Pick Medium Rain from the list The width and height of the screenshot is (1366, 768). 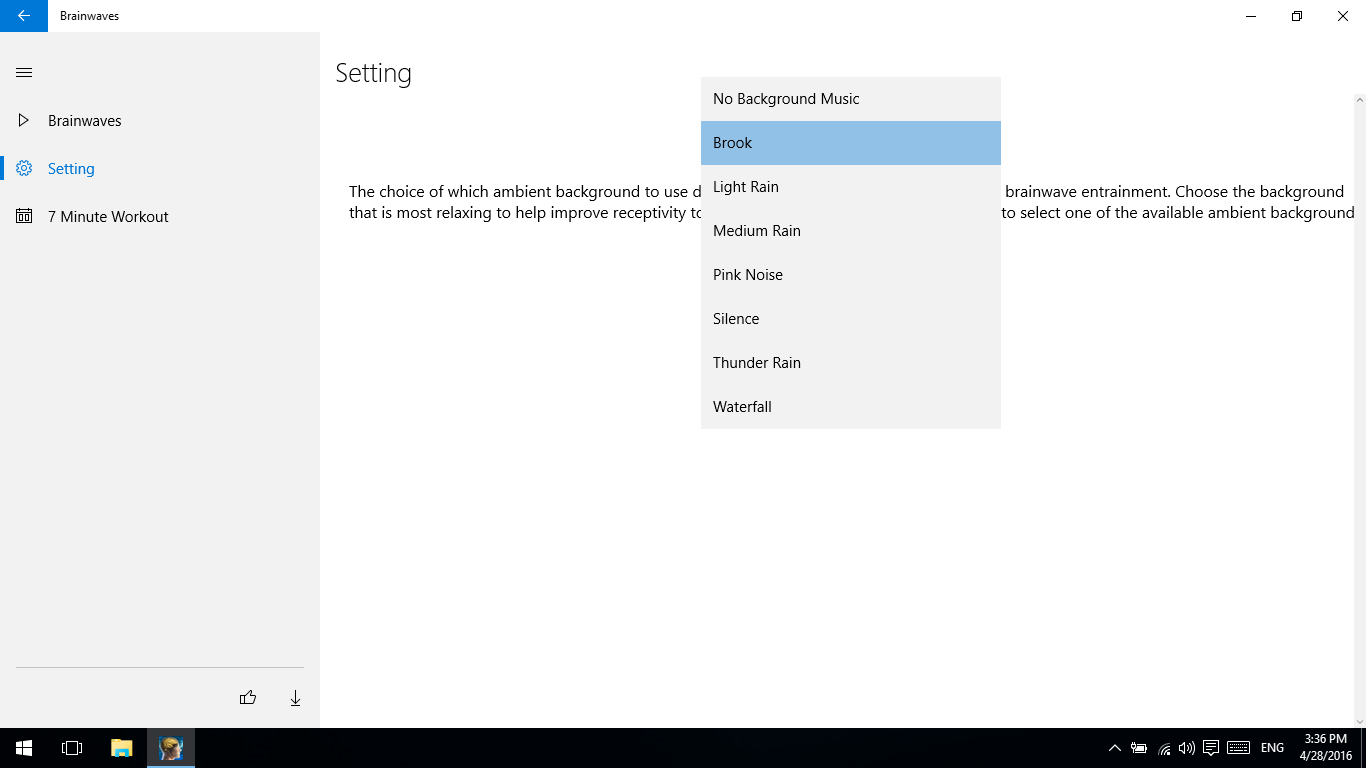coord(851,231)
